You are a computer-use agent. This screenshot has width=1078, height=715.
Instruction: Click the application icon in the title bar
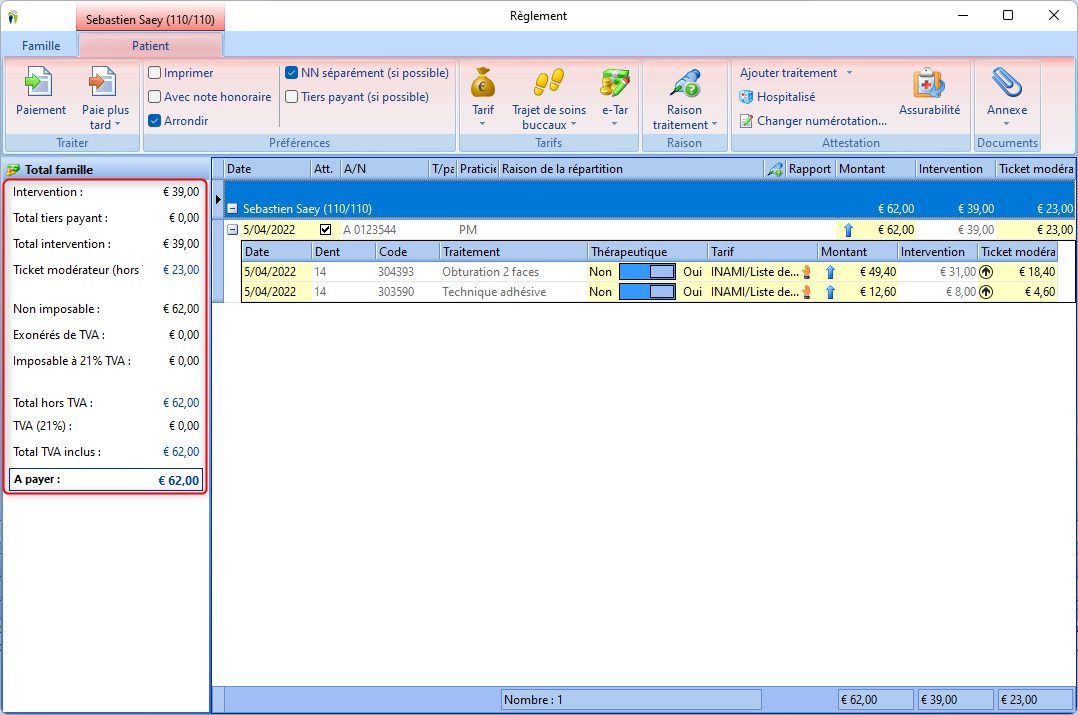point(12,17)
